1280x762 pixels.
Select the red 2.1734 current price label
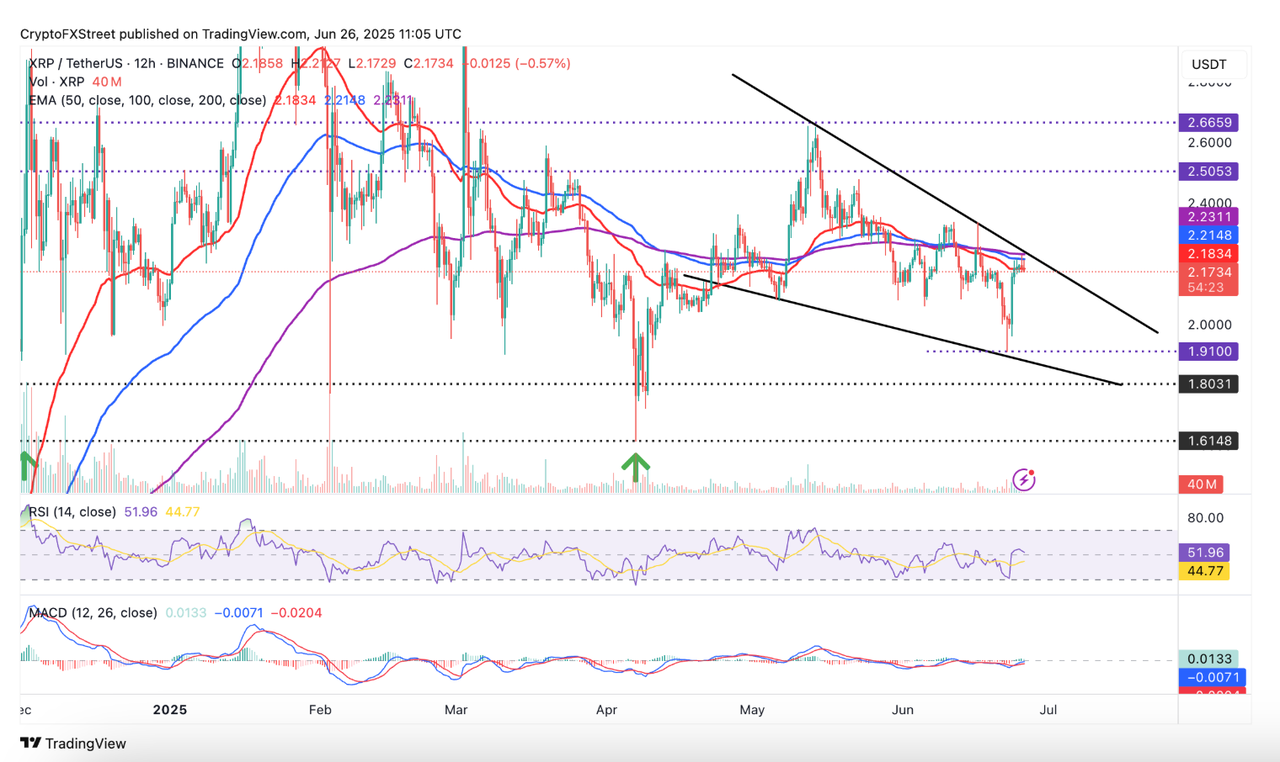click(1209, 272)
